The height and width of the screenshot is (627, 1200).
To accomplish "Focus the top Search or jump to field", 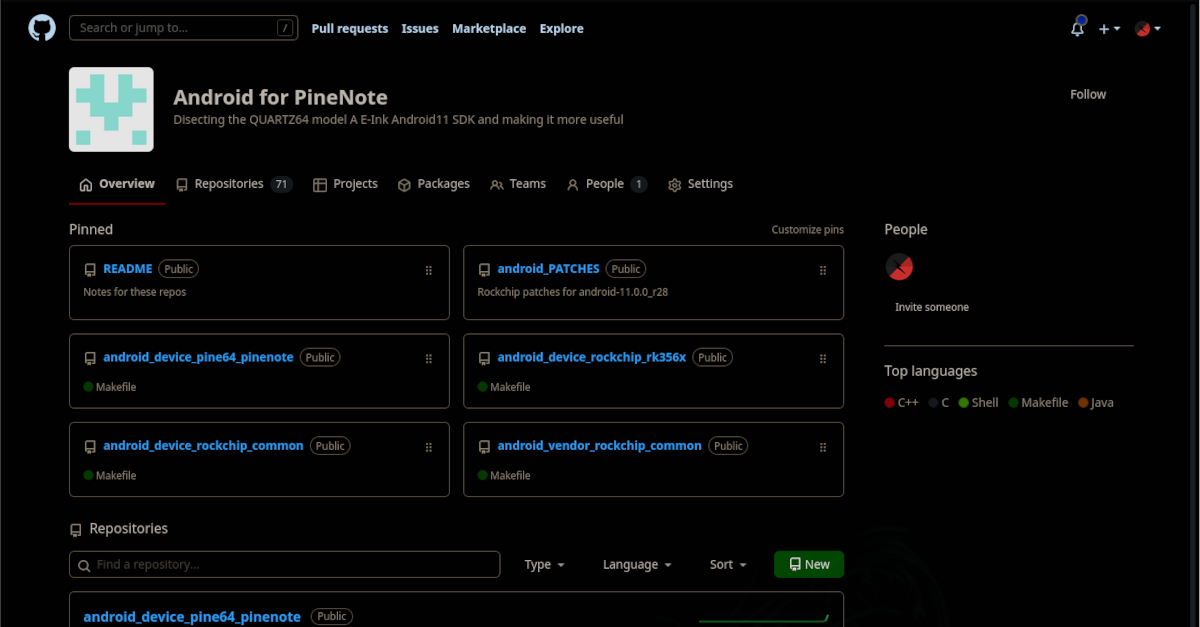I will 184,28.
